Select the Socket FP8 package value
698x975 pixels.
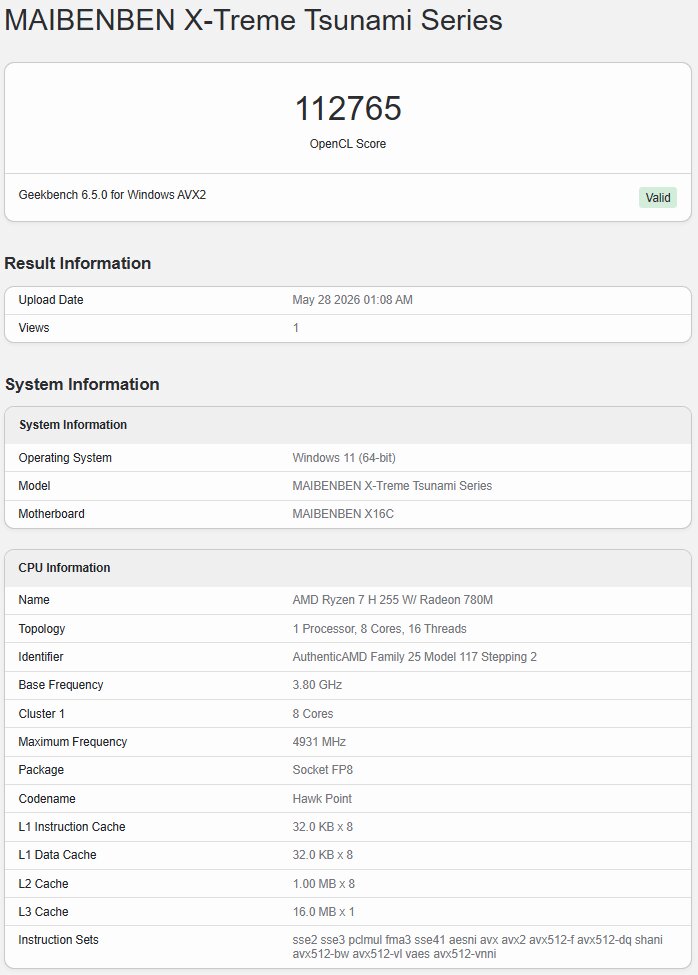coord(323,770)
